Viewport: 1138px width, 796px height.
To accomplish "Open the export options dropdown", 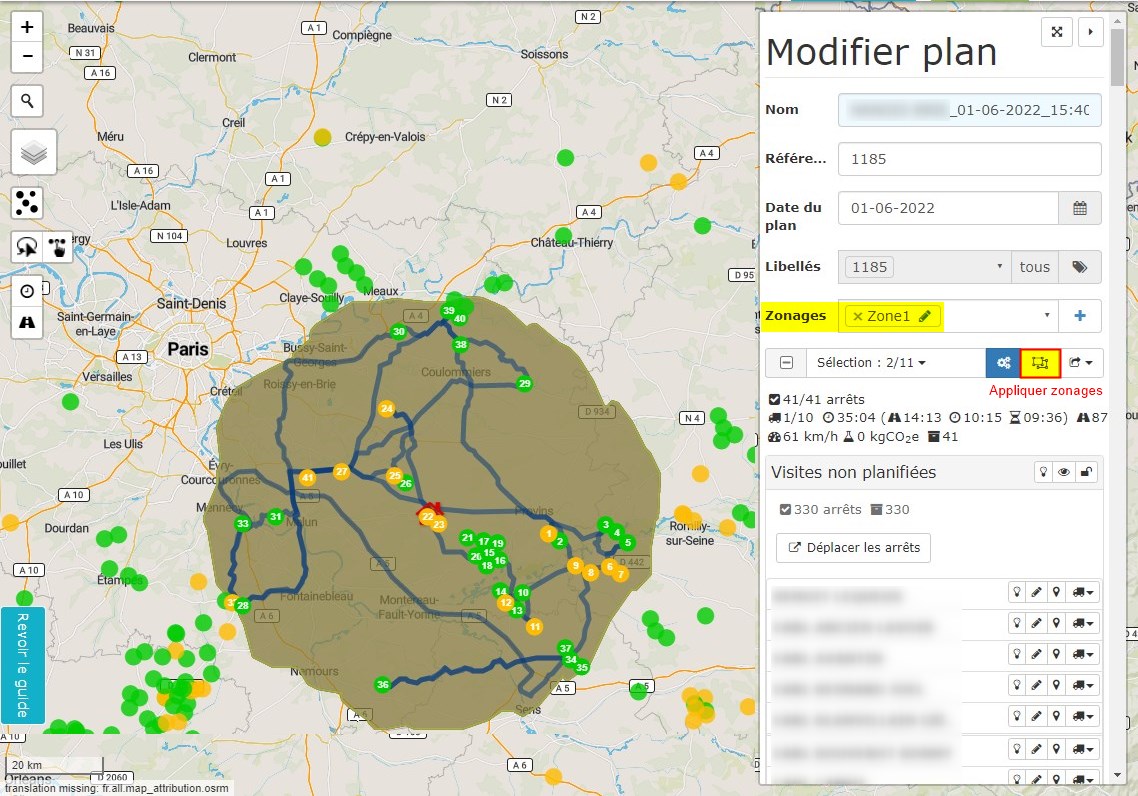I will (1080, 363).
